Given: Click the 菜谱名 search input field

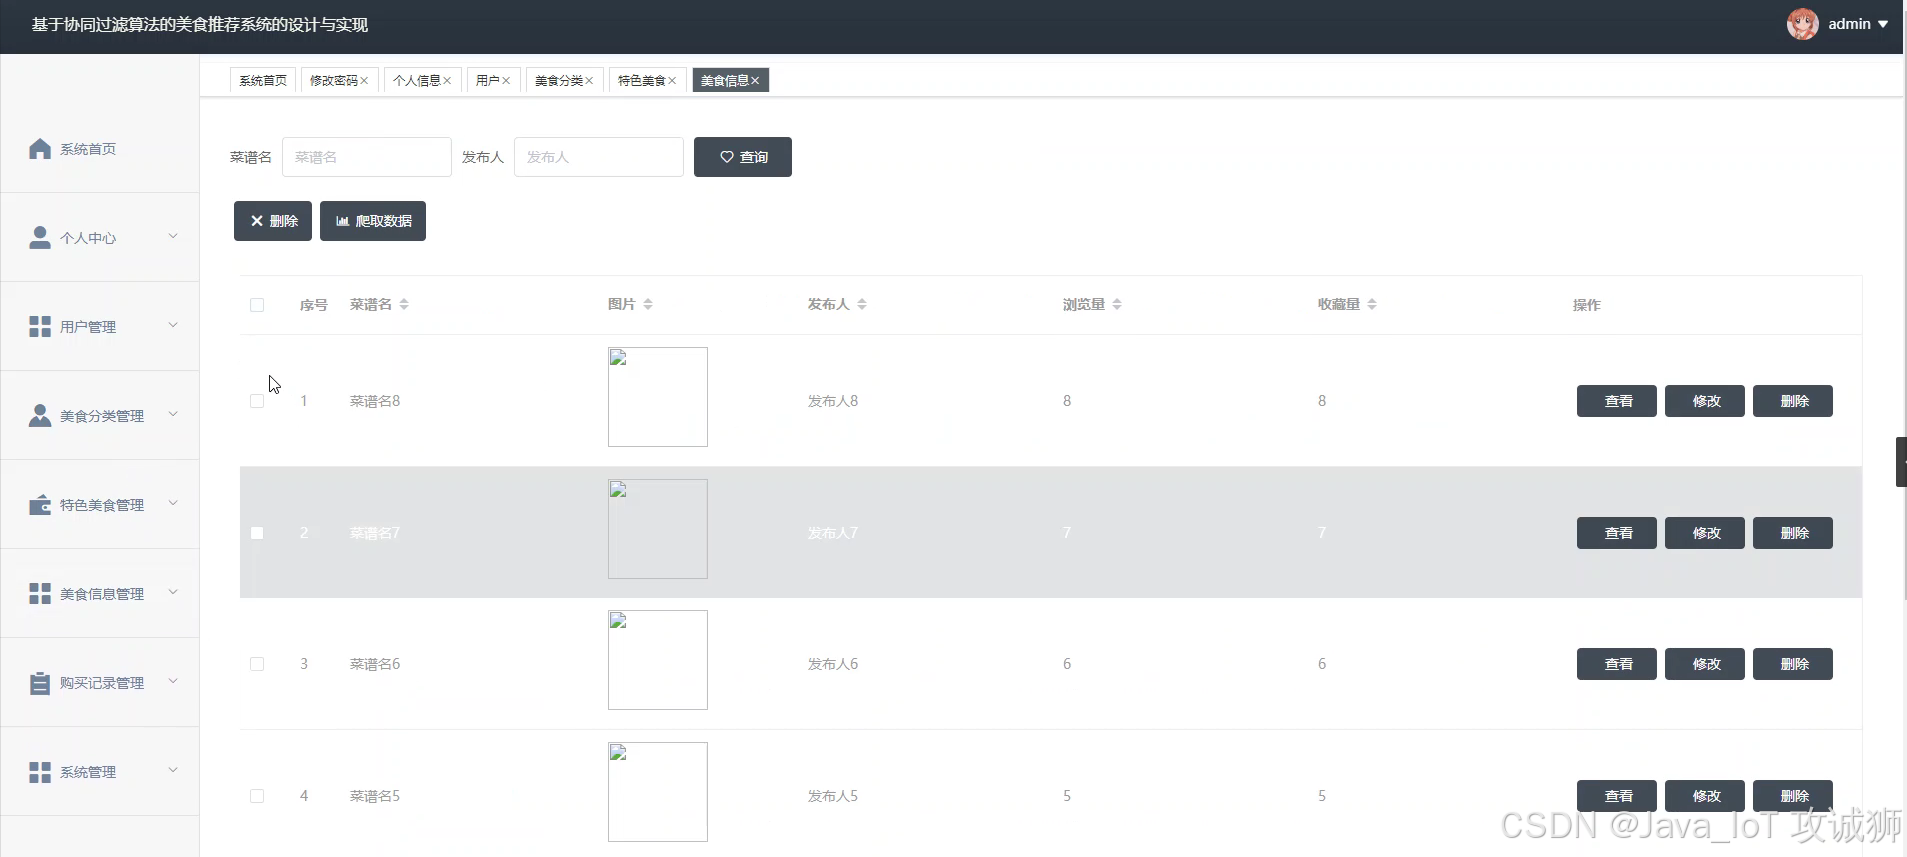Looking at the screenshot, I should point(367,157).
